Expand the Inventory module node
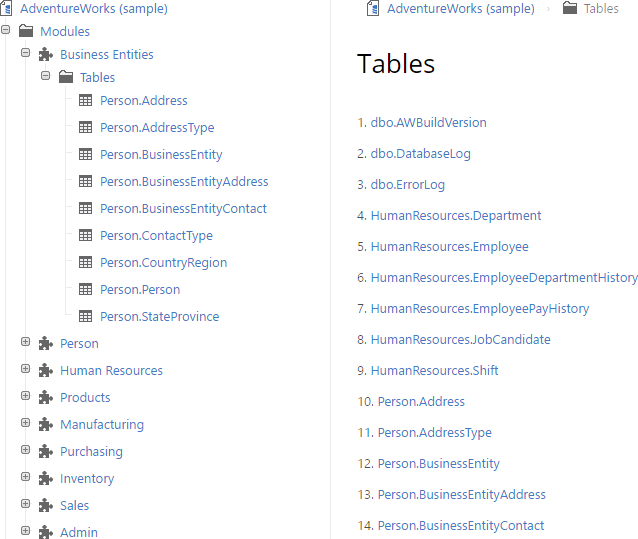This screenshot has width=638, height=539. pos(26,478)
